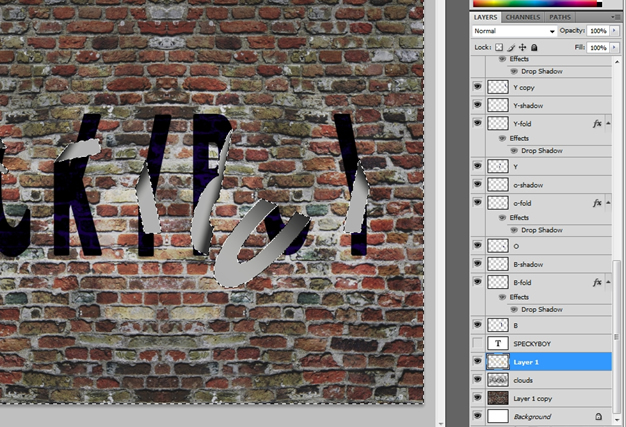
Task: Collapse effects arrow on B-fold layer
Action: (x=608, y=283)
